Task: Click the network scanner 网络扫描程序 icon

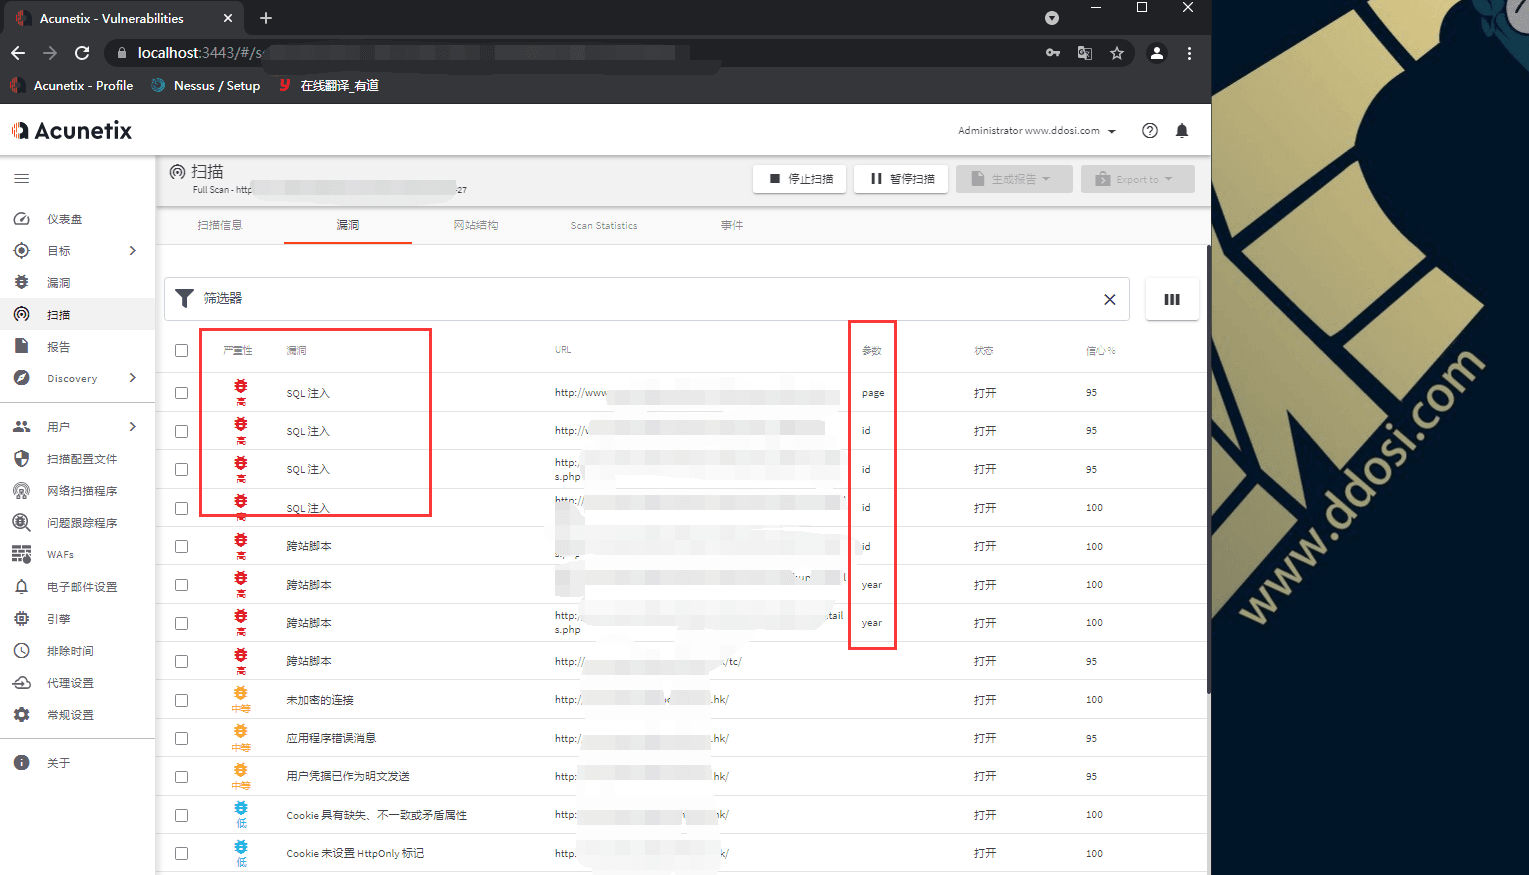Action: pyautogui.click(x=21, y=491)
